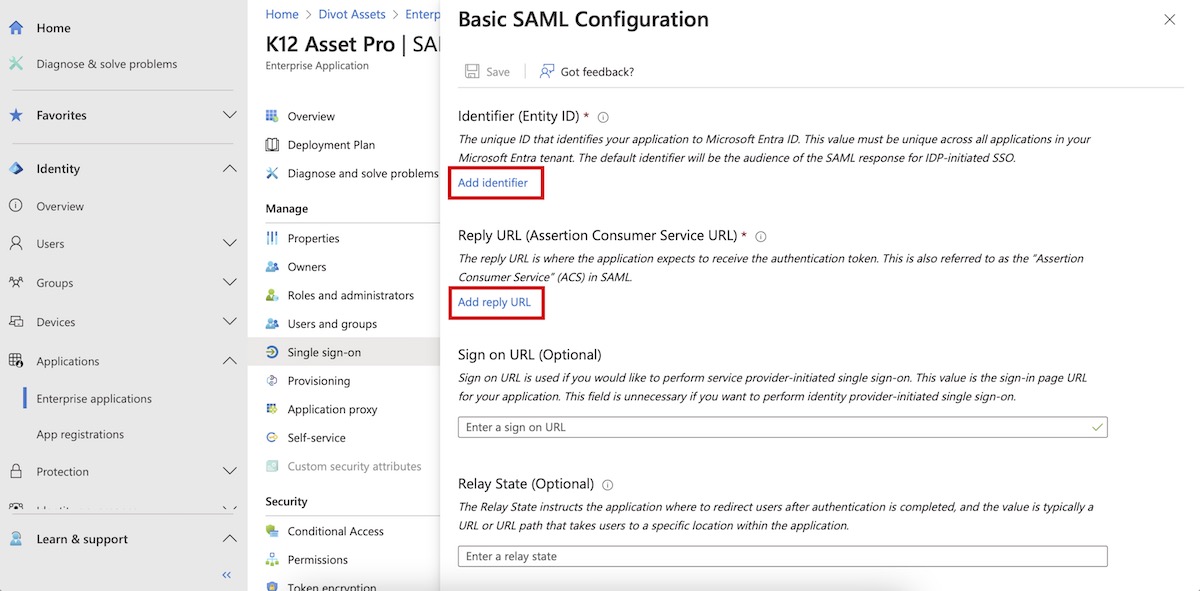Click the Relay State input field

point(782,556)
